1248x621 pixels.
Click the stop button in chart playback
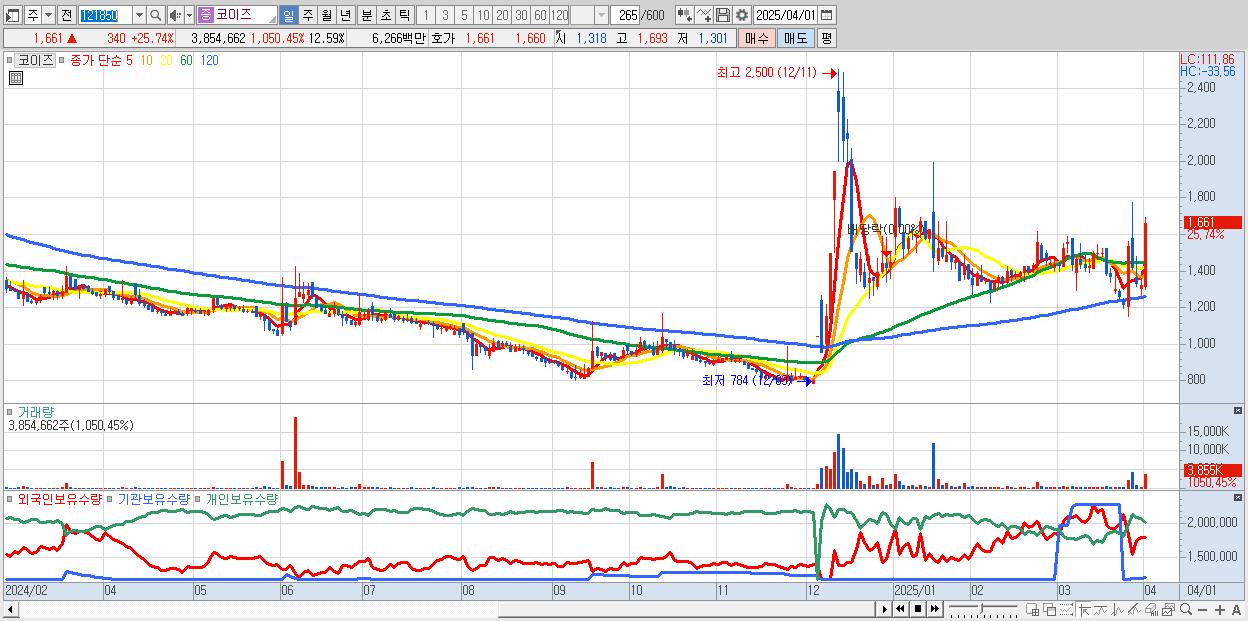918,609
